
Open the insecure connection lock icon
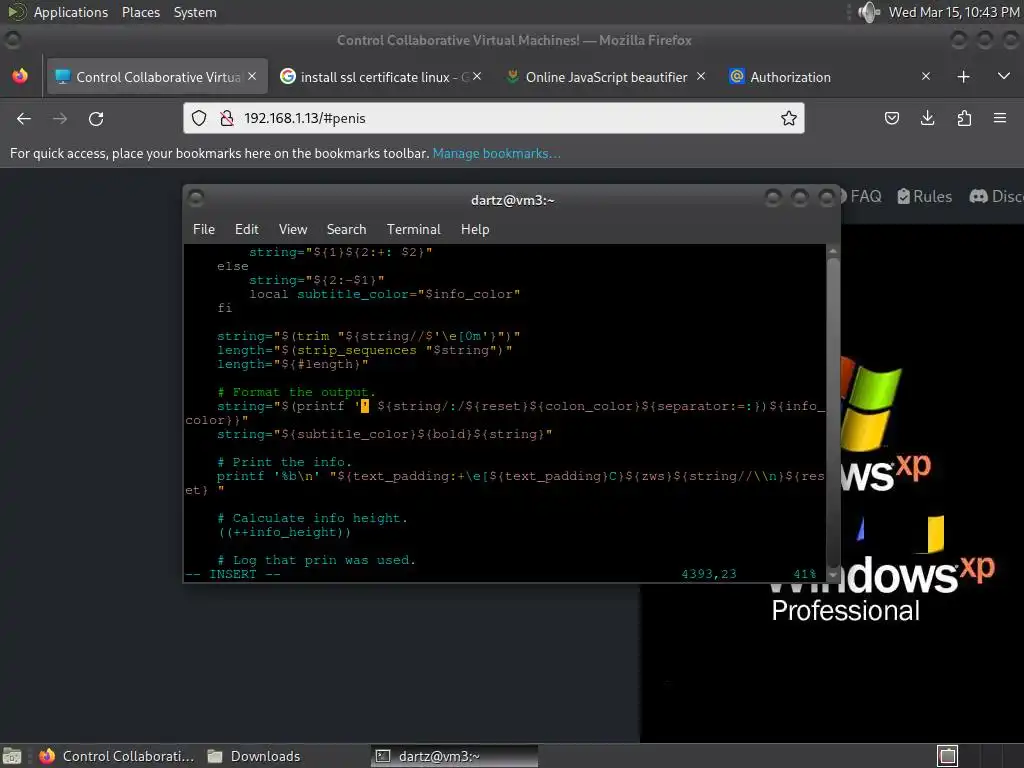click(x=227, y=118)
